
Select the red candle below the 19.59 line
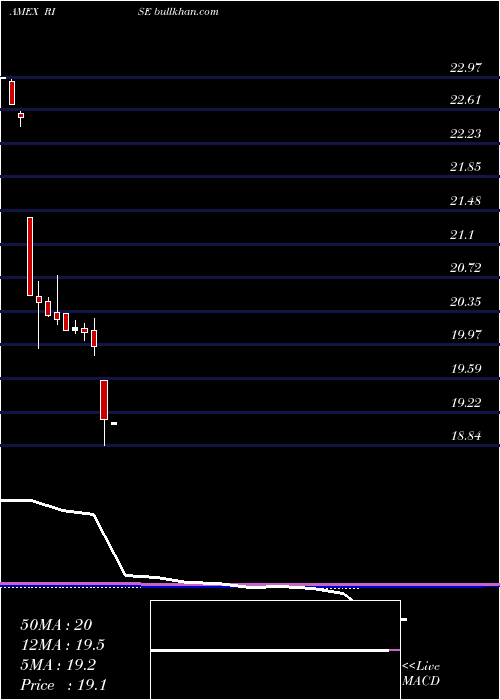coord(104,400)
